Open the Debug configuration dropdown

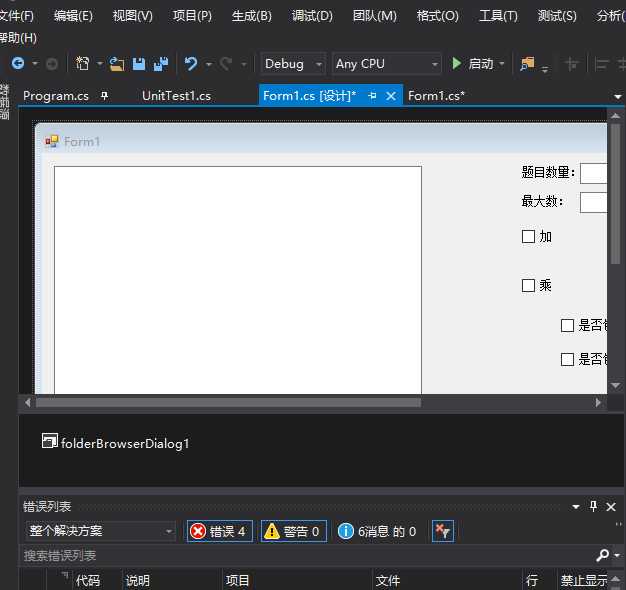tap(293, 64)
